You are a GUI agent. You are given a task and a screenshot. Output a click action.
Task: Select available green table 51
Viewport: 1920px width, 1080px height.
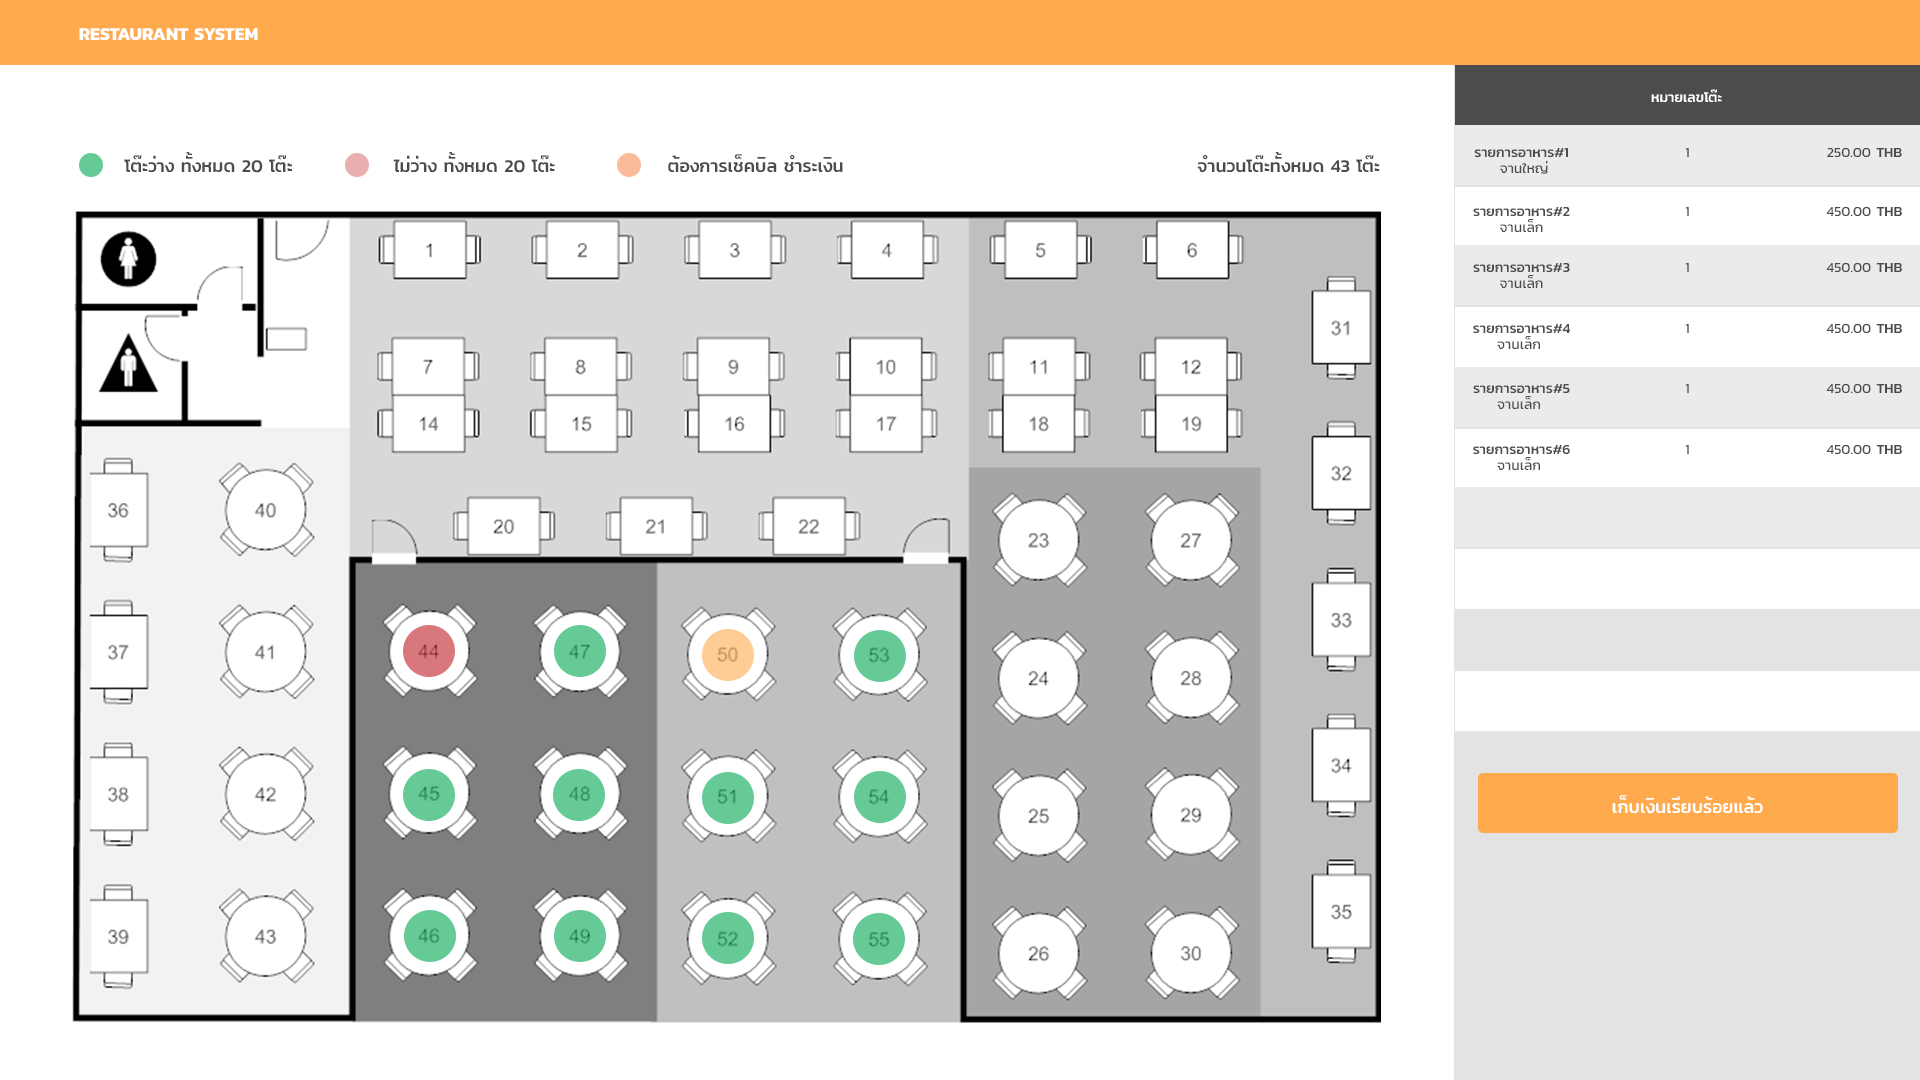(x=727, y=797)
